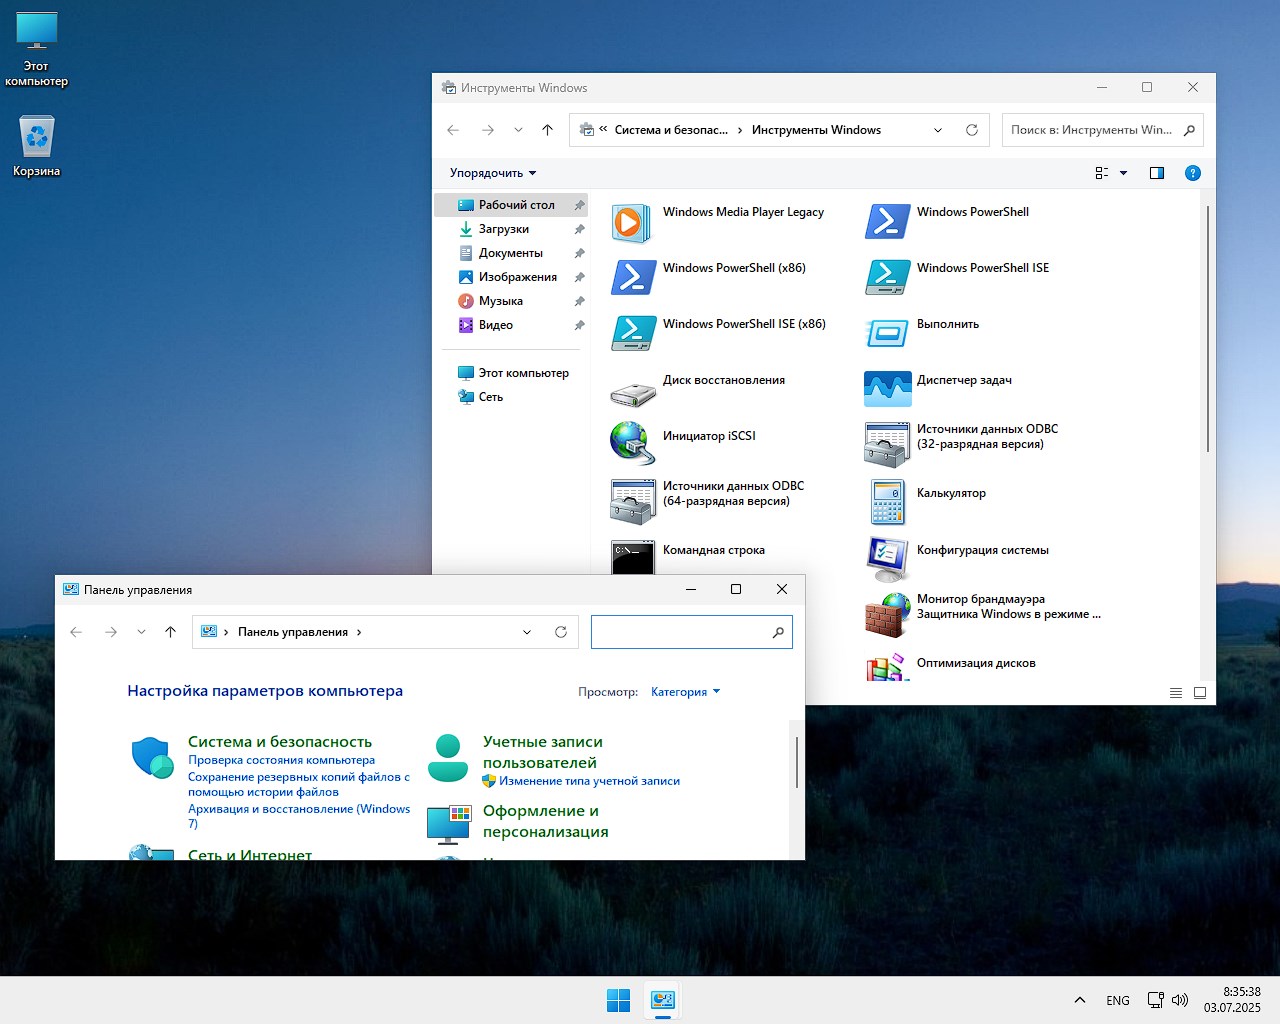This screenshot has height=1024, width=1280.
Task: Open the Калькулятор icon
Action: tap(887, 502)
